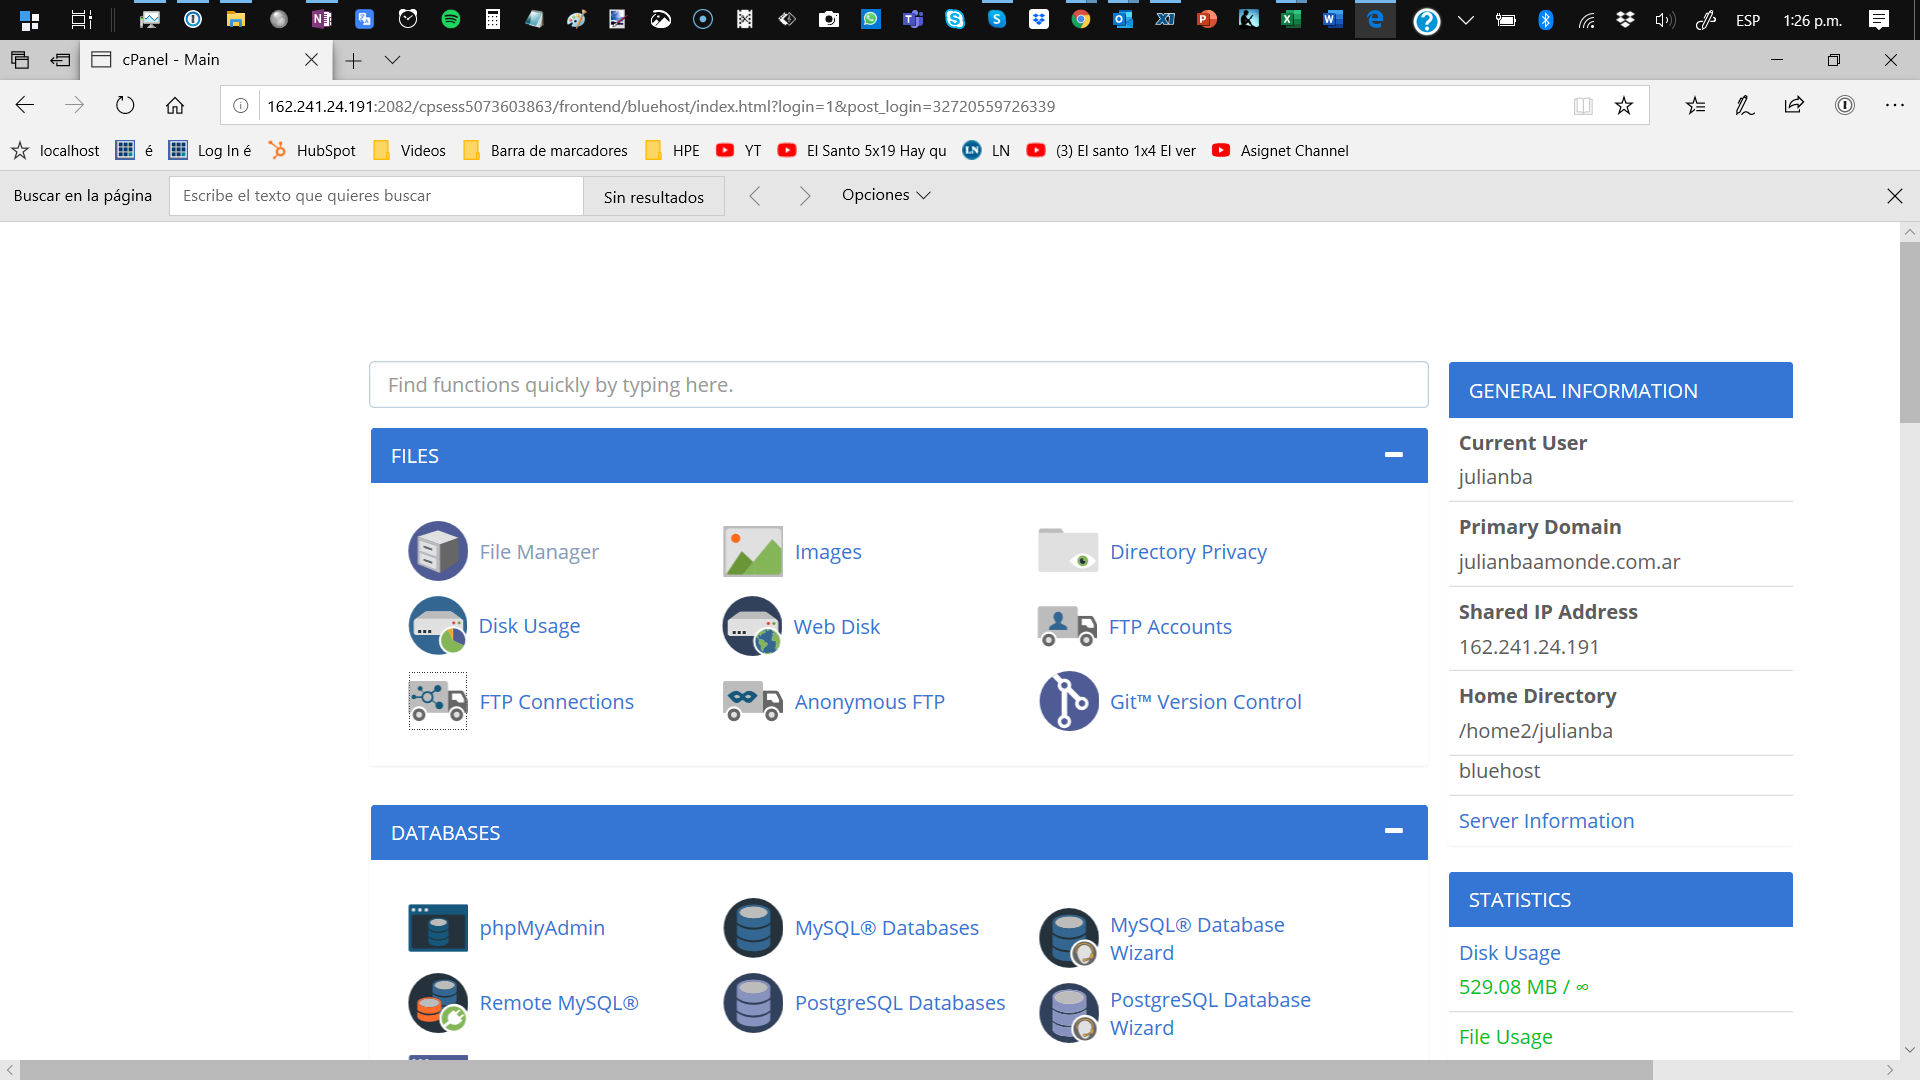Image resolution: width=1920 pixels, height=1080 pixels.
Task: Open the action center notifications icon
Action: [1879, 20]
